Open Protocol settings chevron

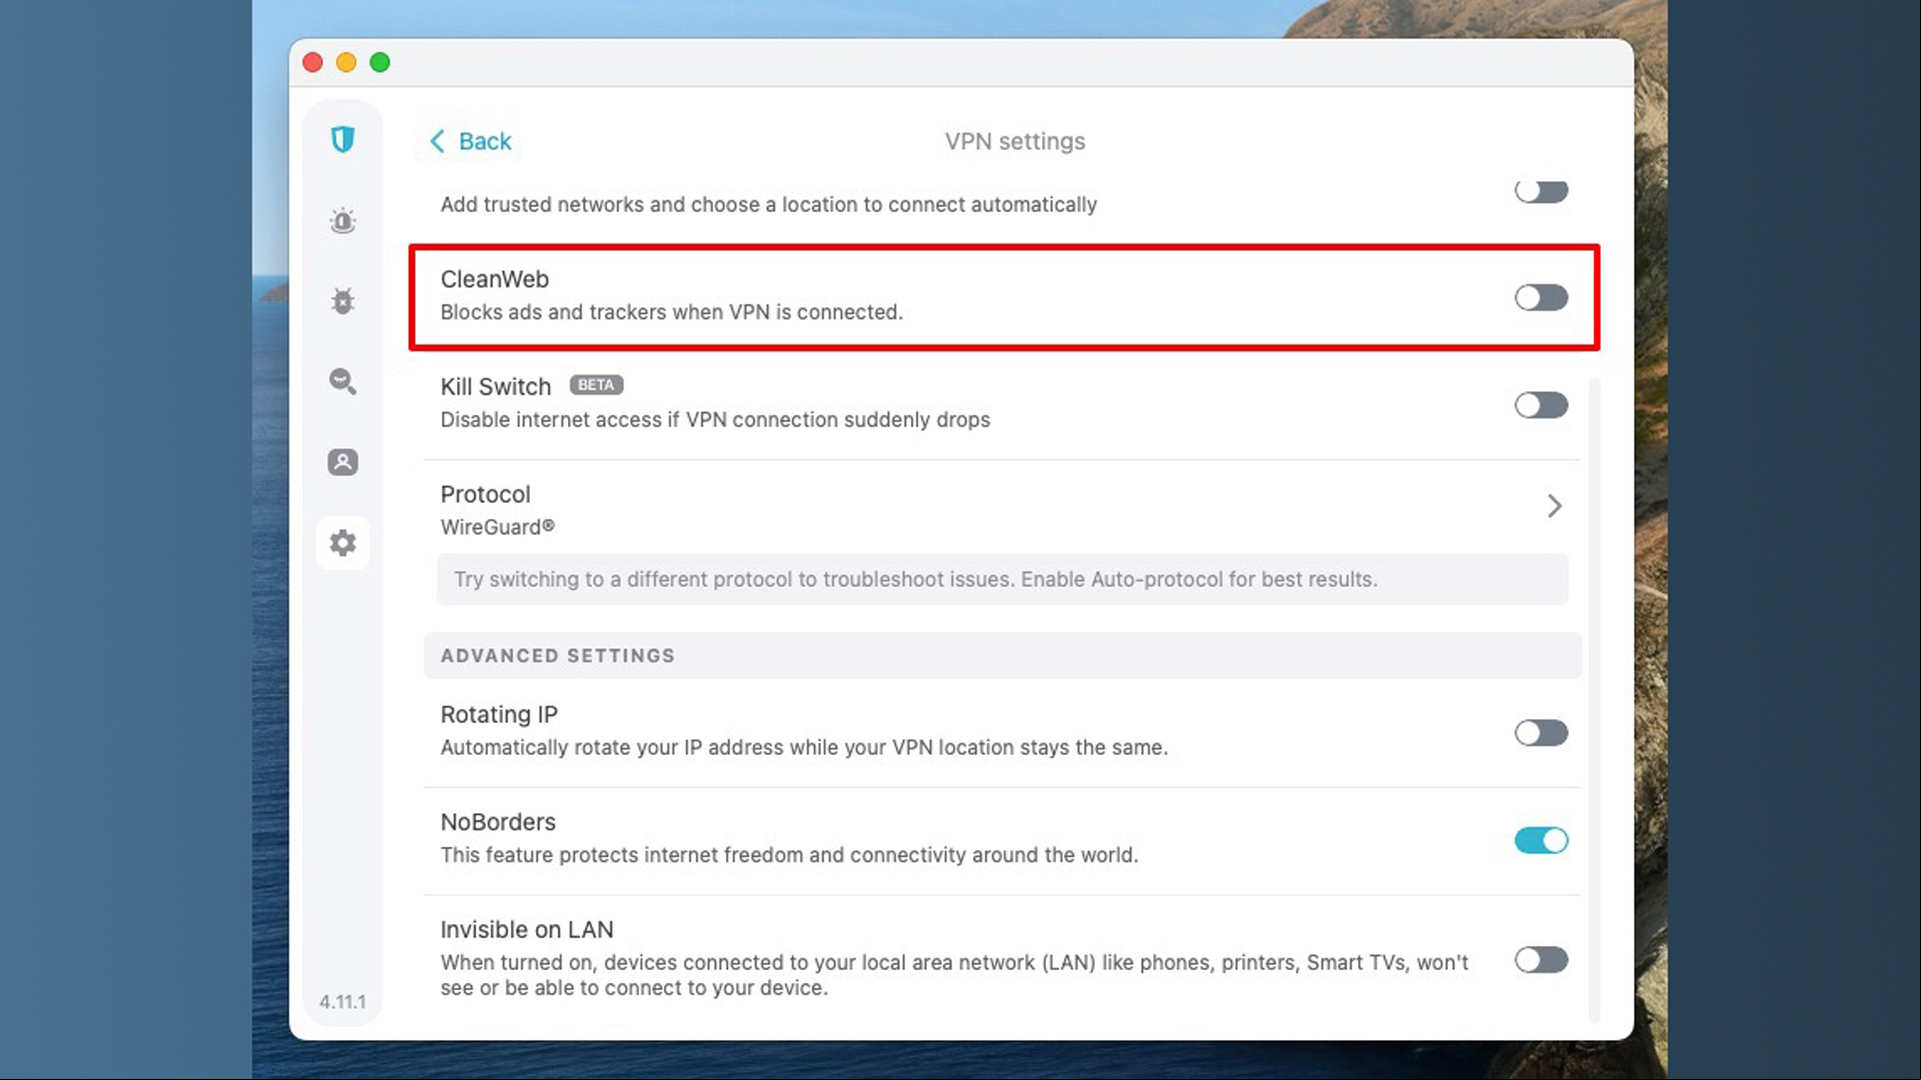coord(1554,506)
